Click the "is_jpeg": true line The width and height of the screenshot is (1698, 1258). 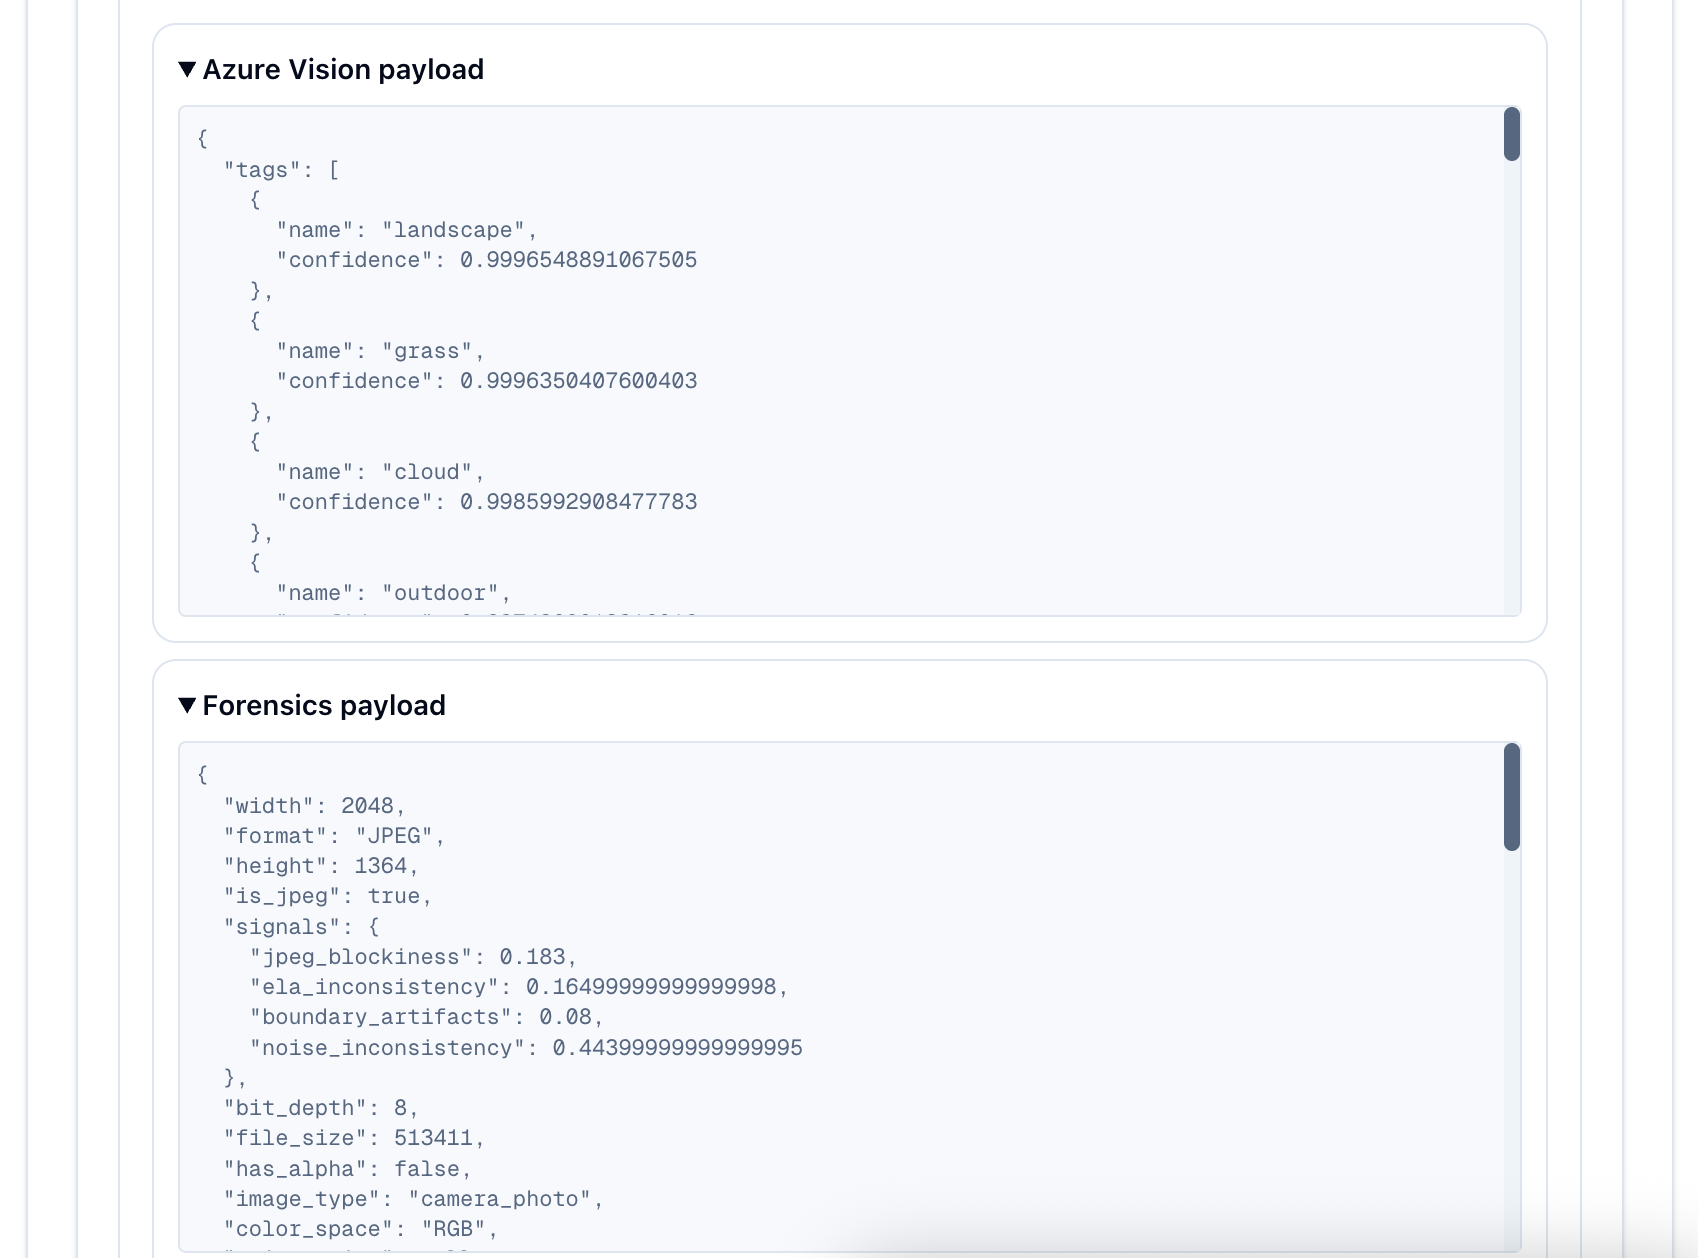(x=328, y=896)
